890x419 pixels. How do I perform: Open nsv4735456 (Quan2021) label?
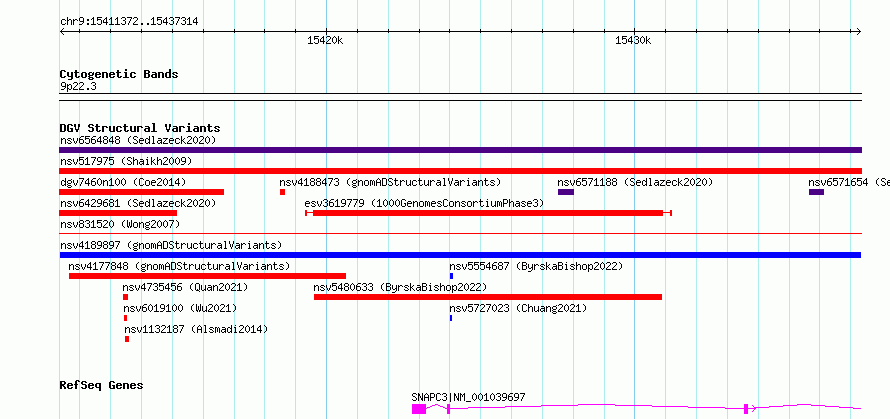[185, 287]
